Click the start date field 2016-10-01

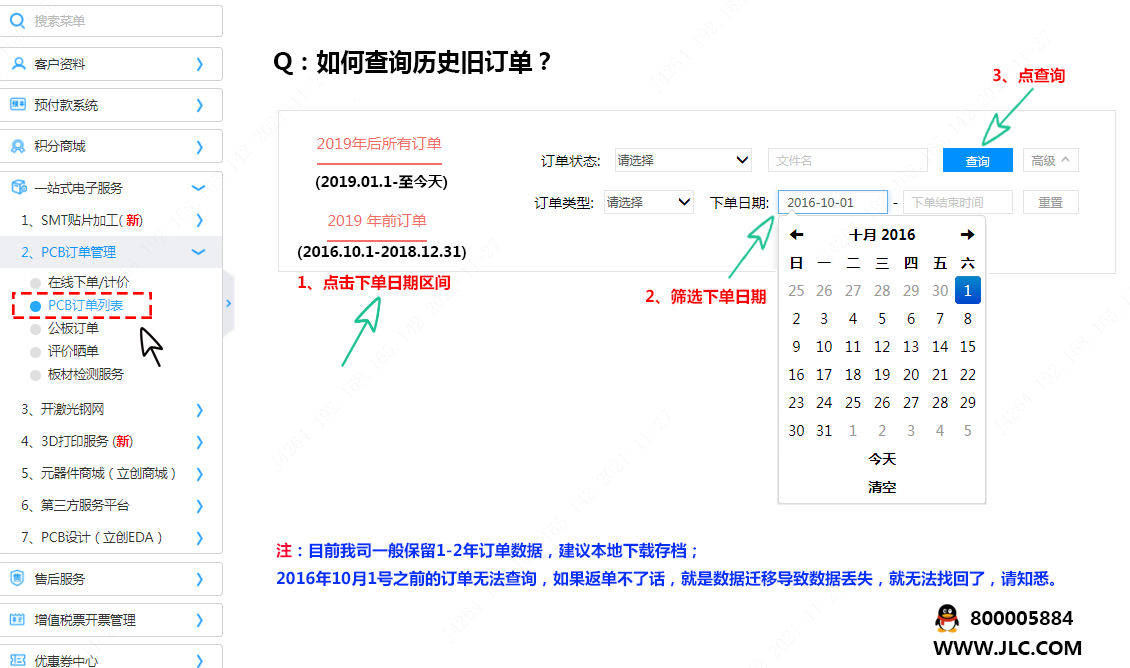coord(832,202)
